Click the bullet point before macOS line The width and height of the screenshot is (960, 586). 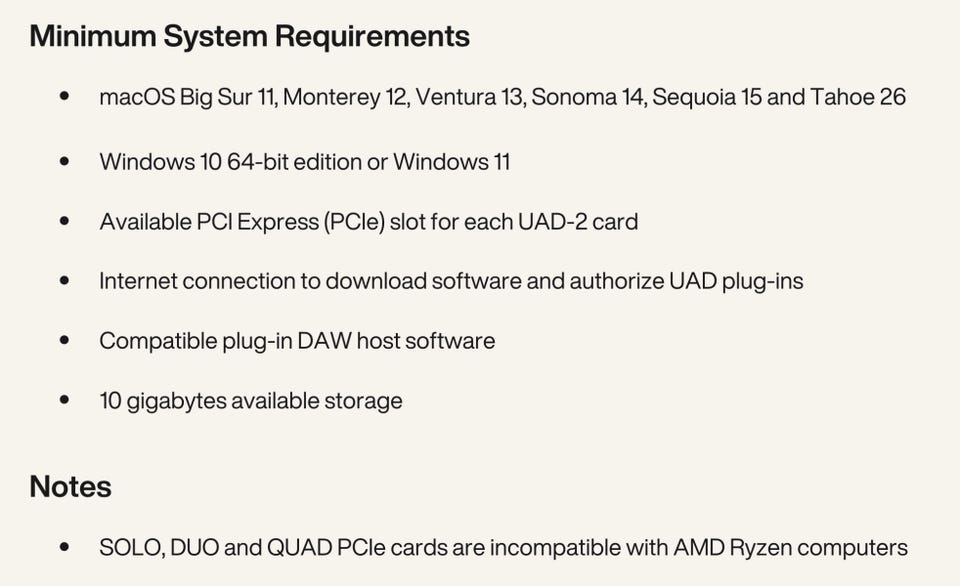[65, 97]
